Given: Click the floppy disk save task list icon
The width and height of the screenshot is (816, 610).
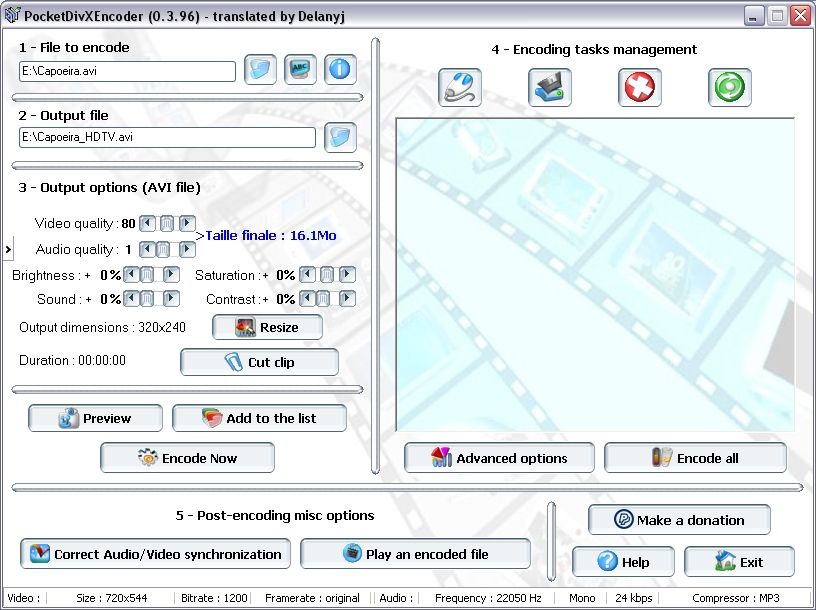Looking at the screenshot, I should 550,88.
